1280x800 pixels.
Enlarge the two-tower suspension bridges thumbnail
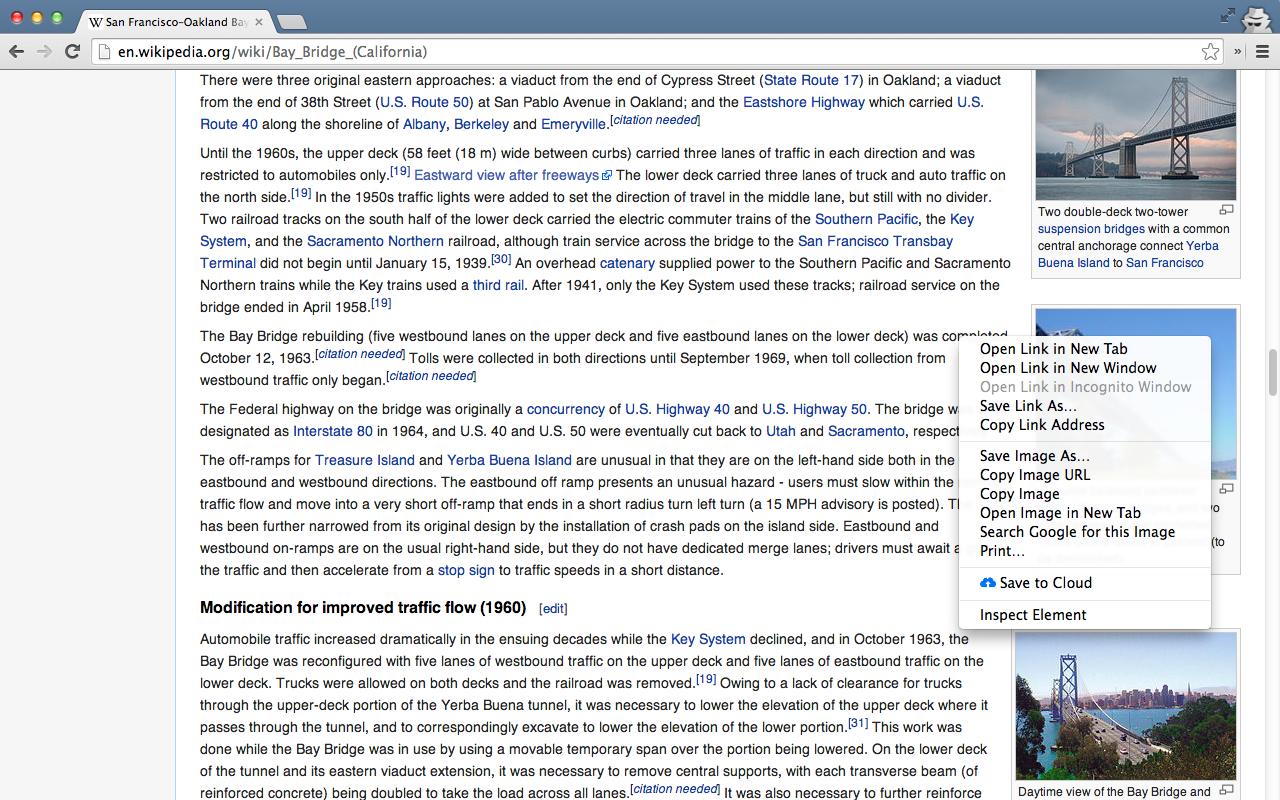(1226, 210)
